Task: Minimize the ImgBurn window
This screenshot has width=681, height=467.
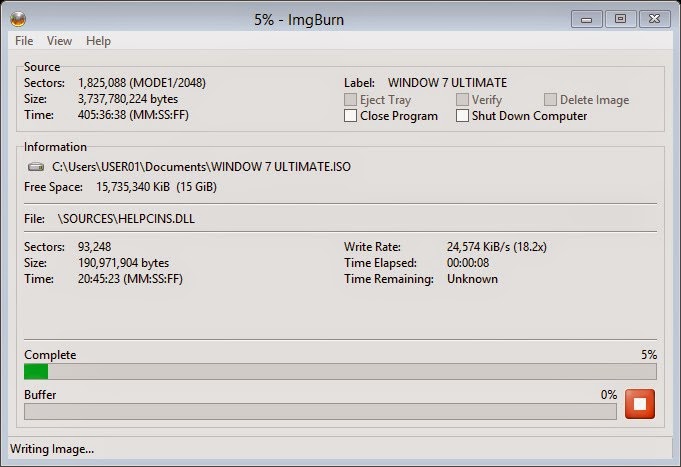Action: tap(586, 20)
